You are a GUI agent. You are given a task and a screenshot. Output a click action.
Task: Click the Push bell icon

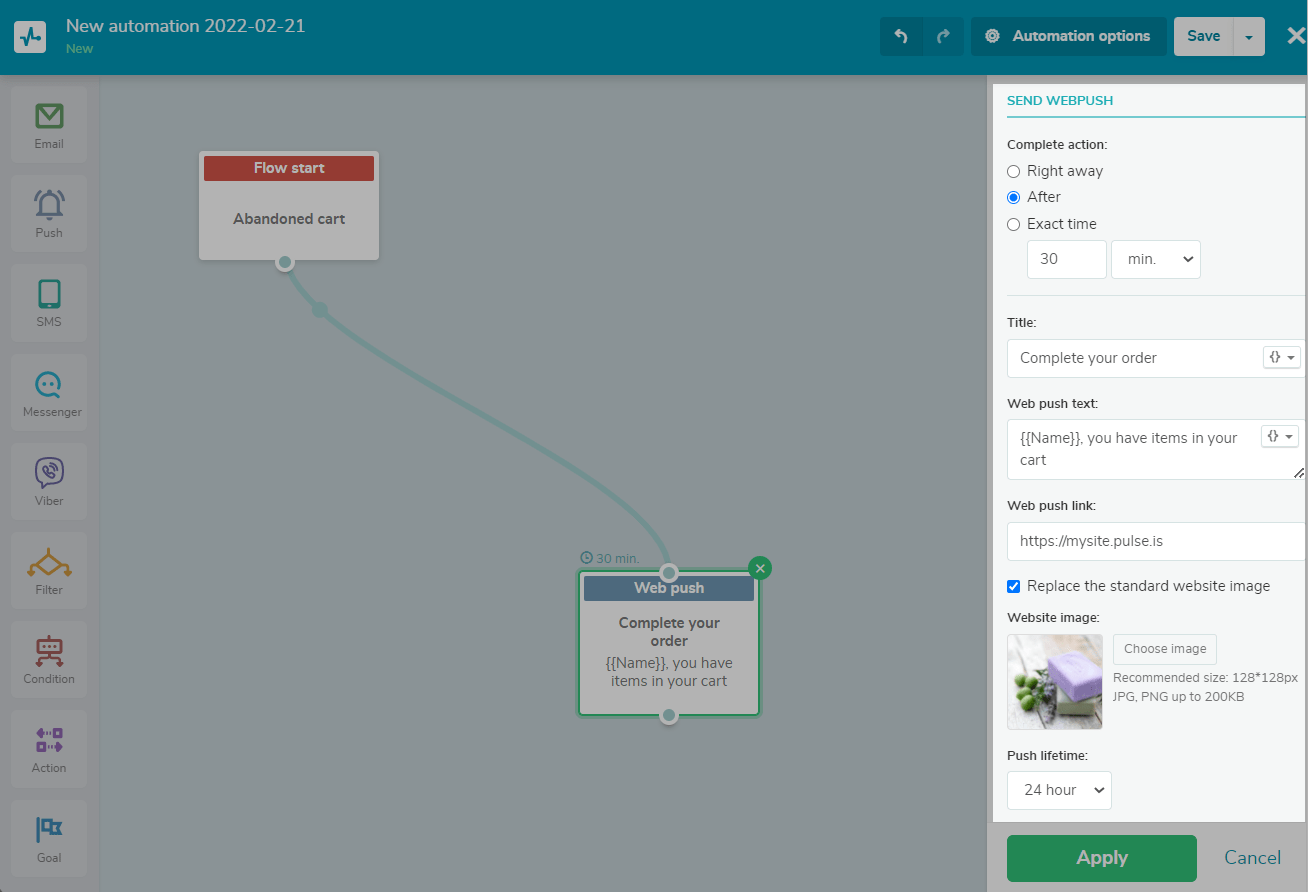tap(49, 214)
